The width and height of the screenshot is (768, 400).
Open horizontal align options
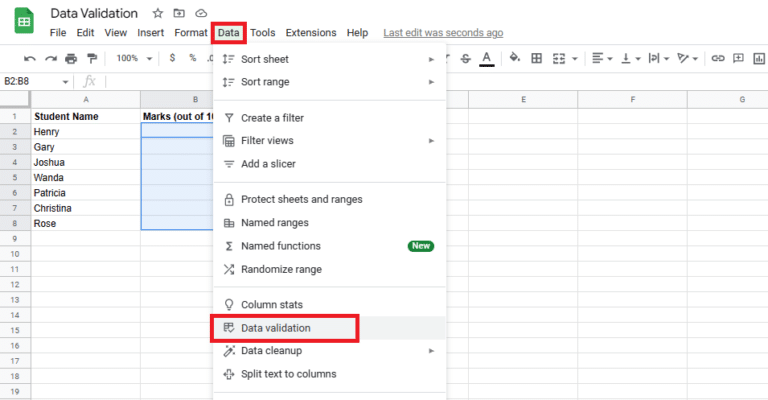[x=602, y=58]
